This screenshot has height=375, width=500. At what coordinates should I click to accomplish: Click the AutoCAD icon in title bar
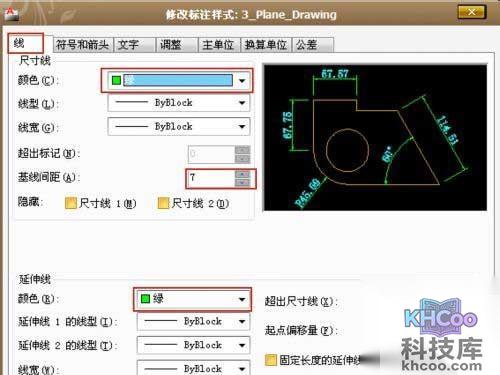coord(12,14)
